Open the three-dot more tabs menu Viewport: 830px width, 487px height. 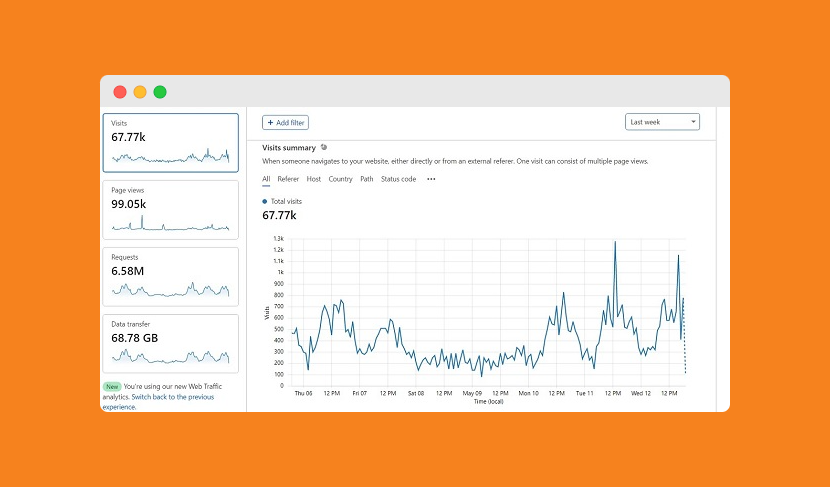tap(431, 179)
